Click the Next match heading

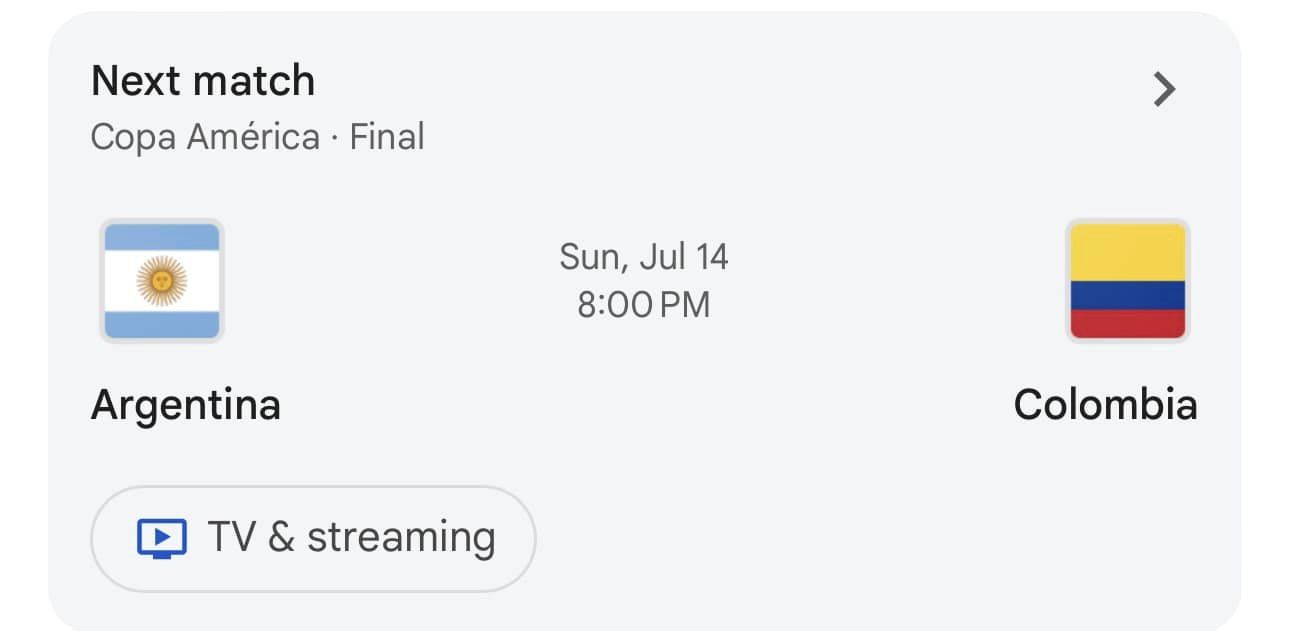click(x=203, y=81)
